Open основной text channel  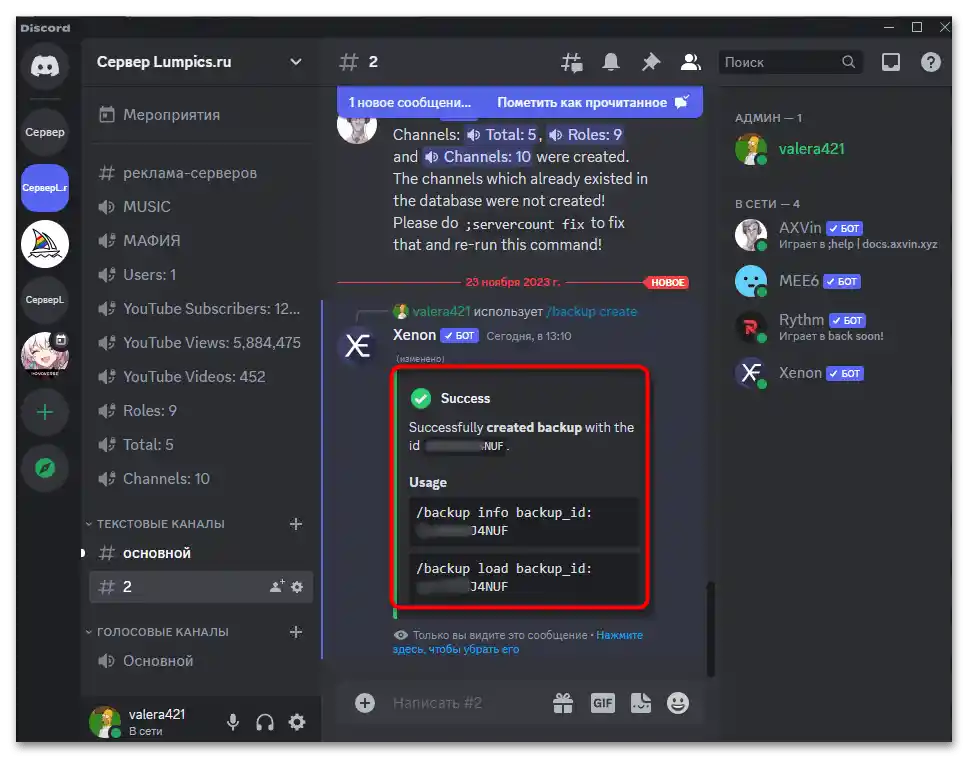[x=201, y=553]
